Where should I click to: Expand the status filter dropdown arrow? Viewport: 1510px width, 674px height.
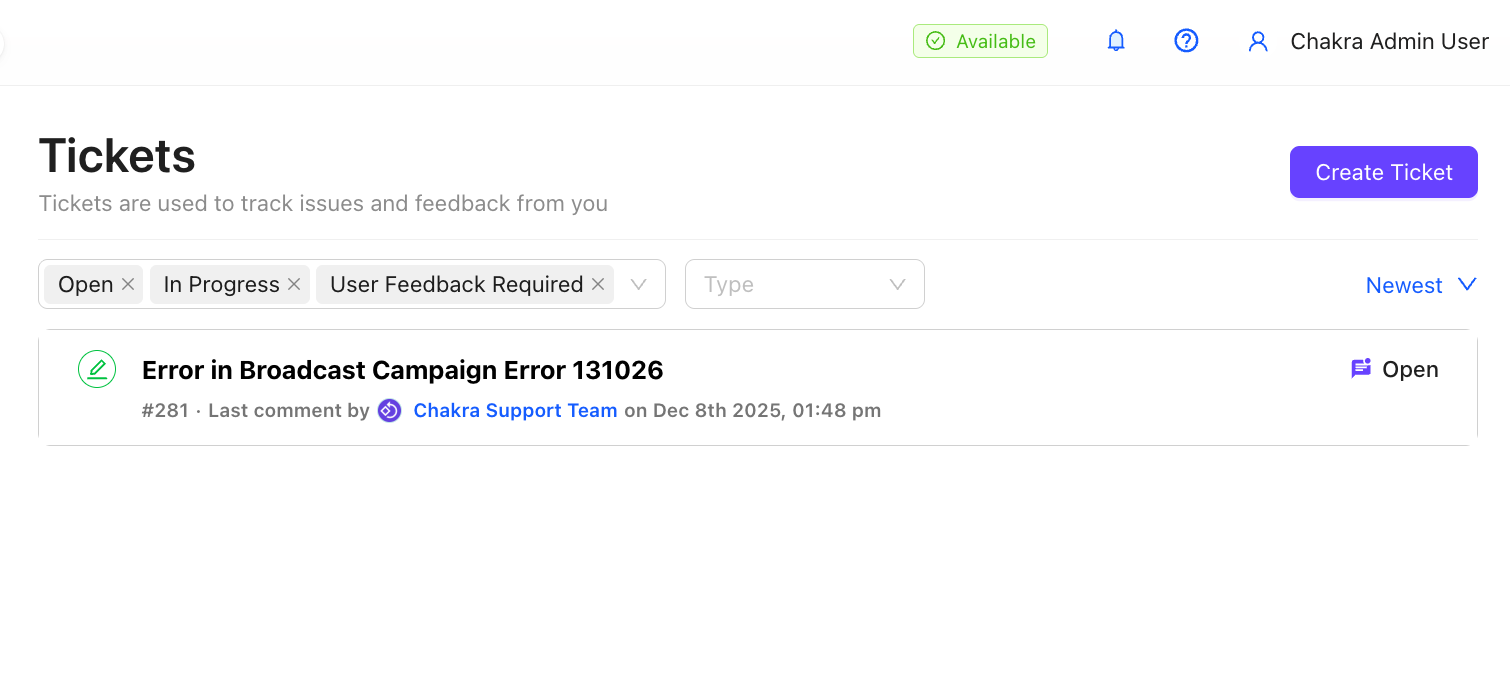[x=639, y=284]
